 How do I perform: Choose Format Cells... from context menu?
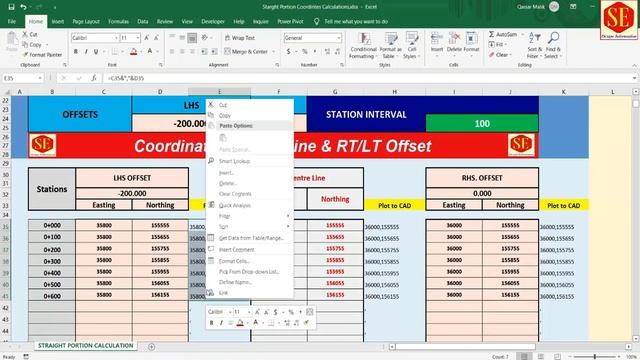pos(250,261)
